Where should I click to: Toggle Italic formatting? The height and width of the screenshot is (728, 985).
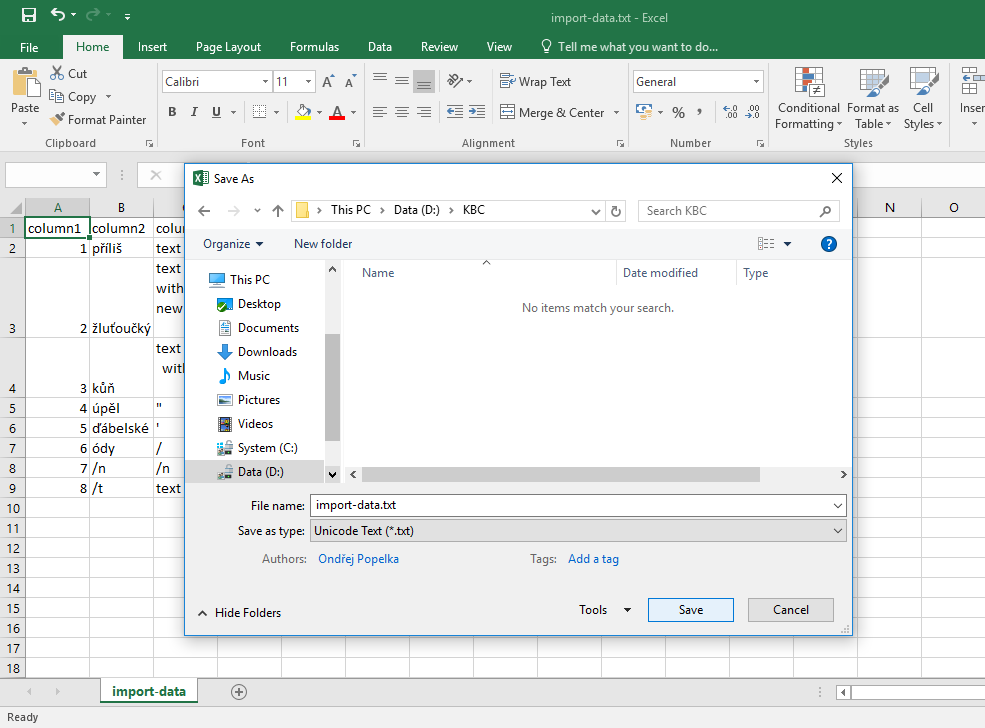click(194, 112)
